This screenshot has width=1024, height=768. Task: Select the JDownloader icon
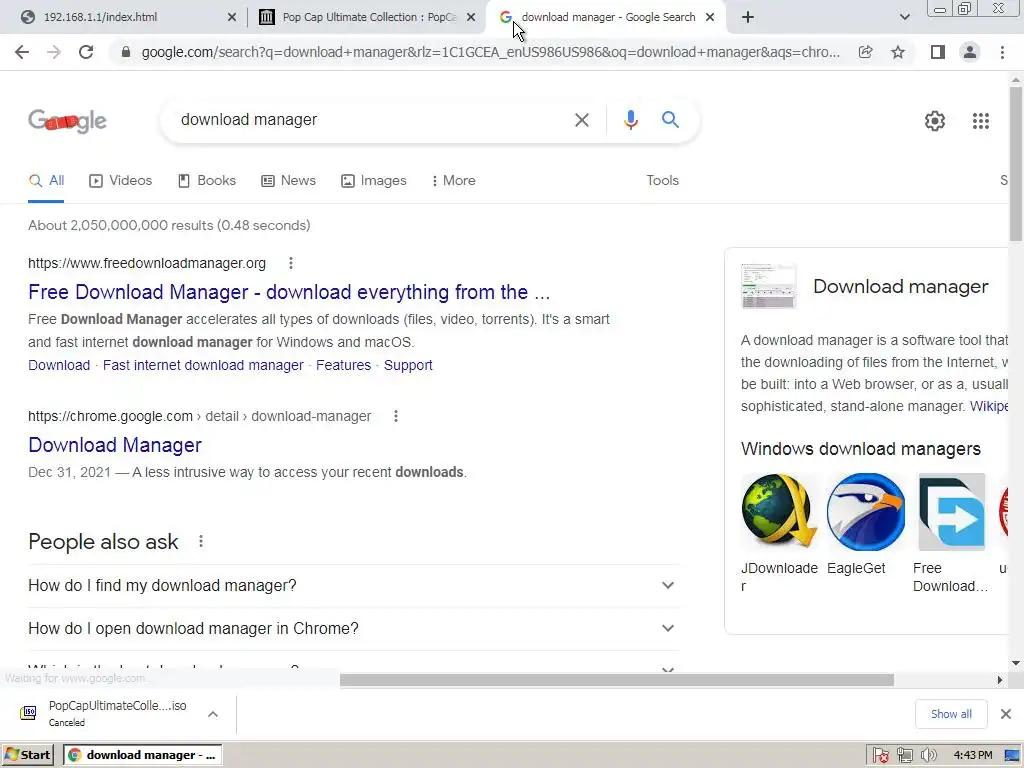tap(780, 511)
